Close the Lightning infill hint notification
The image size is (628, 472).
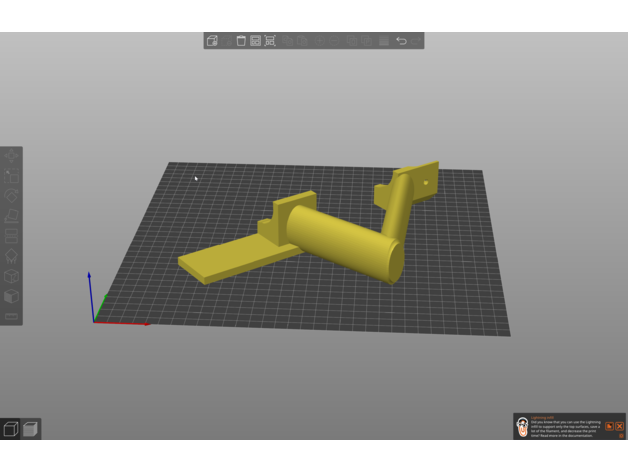(619, 426)
